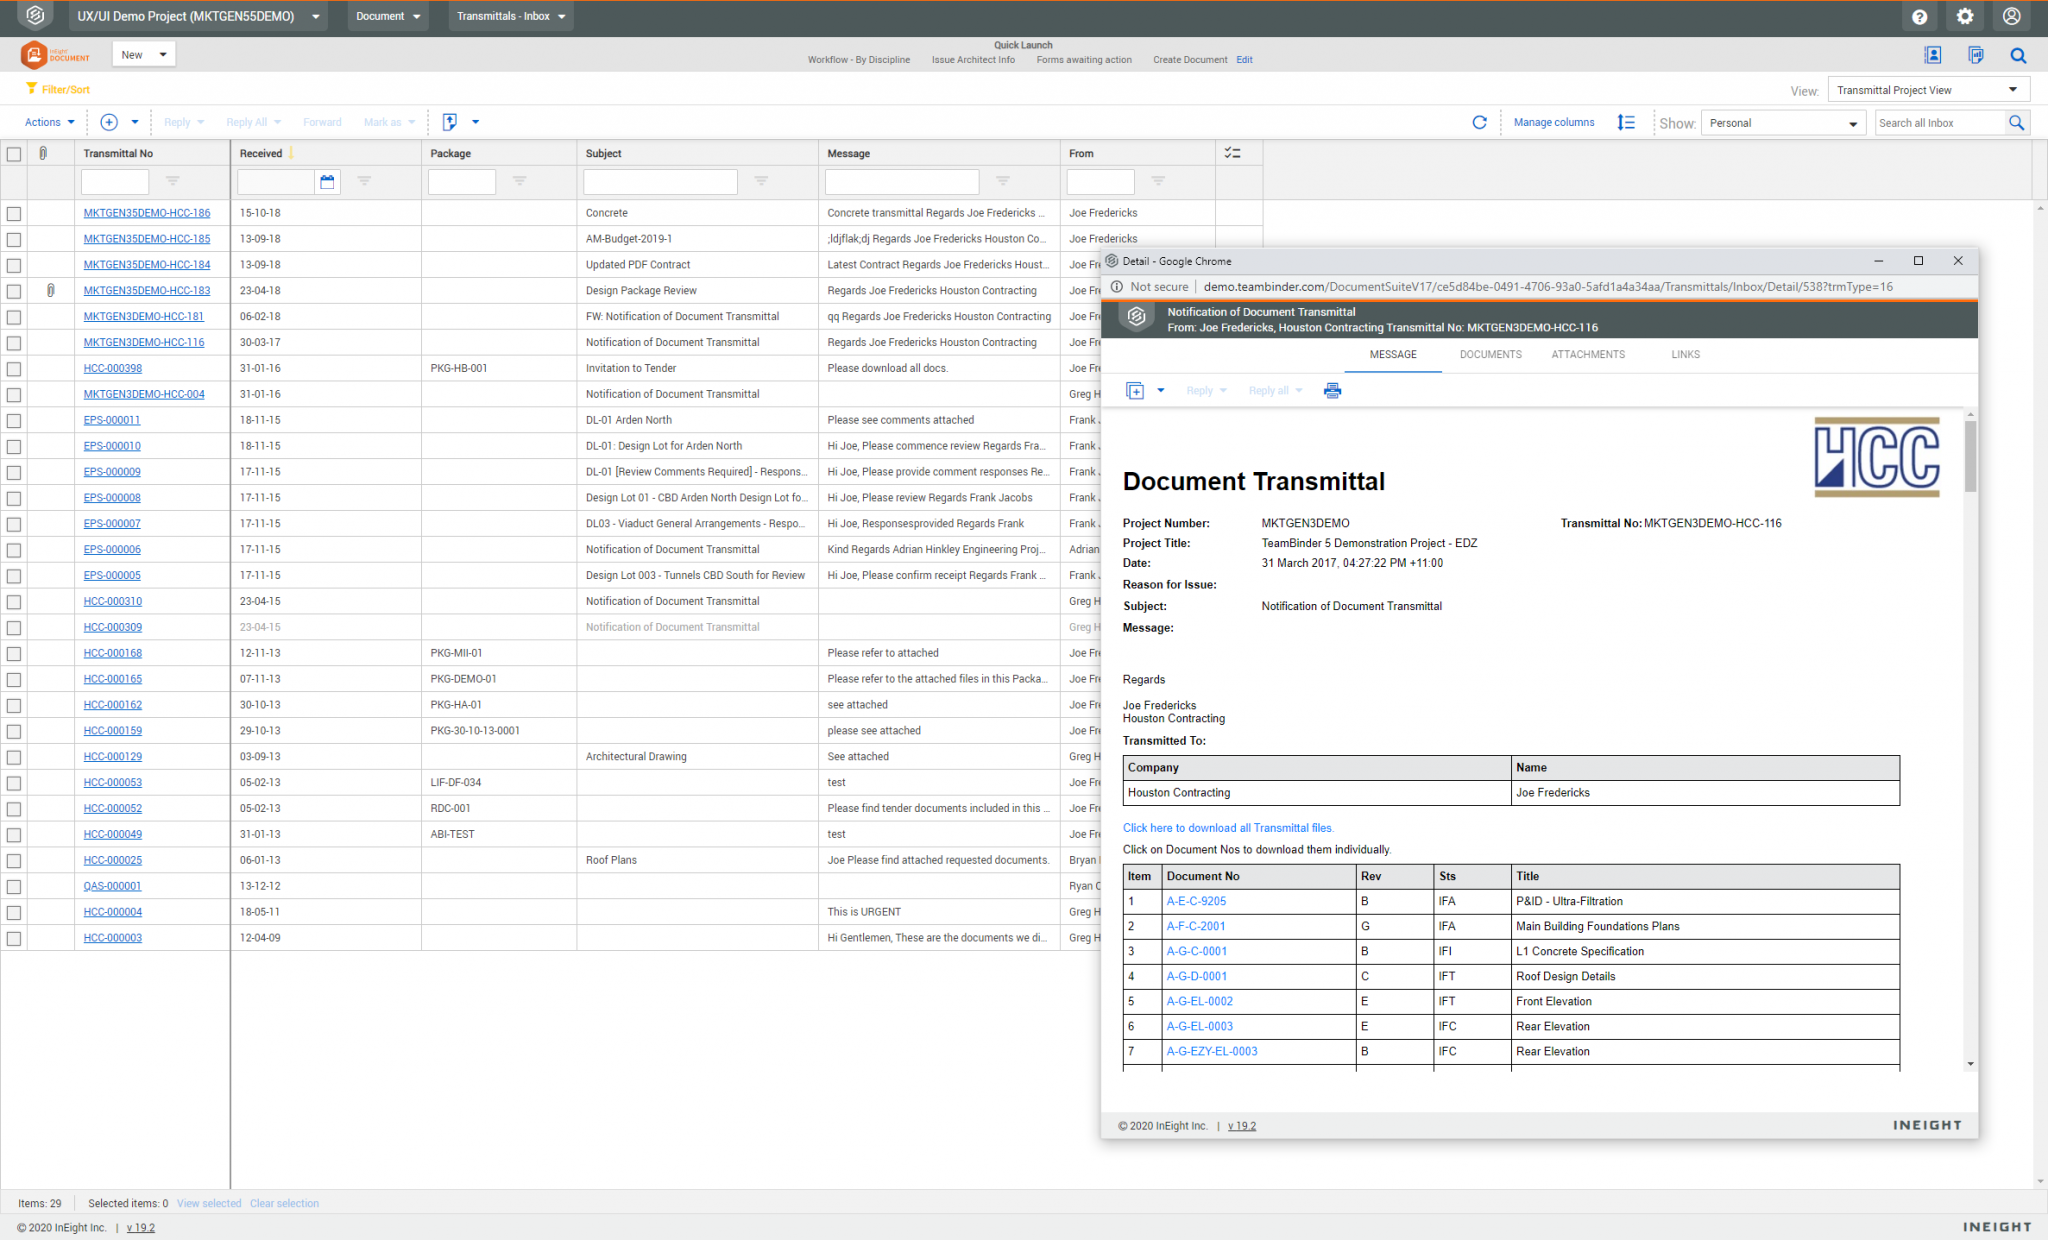The image size is (2048, 1240).
Task: Refresh the transmittals list
Action: (1479, 122)
